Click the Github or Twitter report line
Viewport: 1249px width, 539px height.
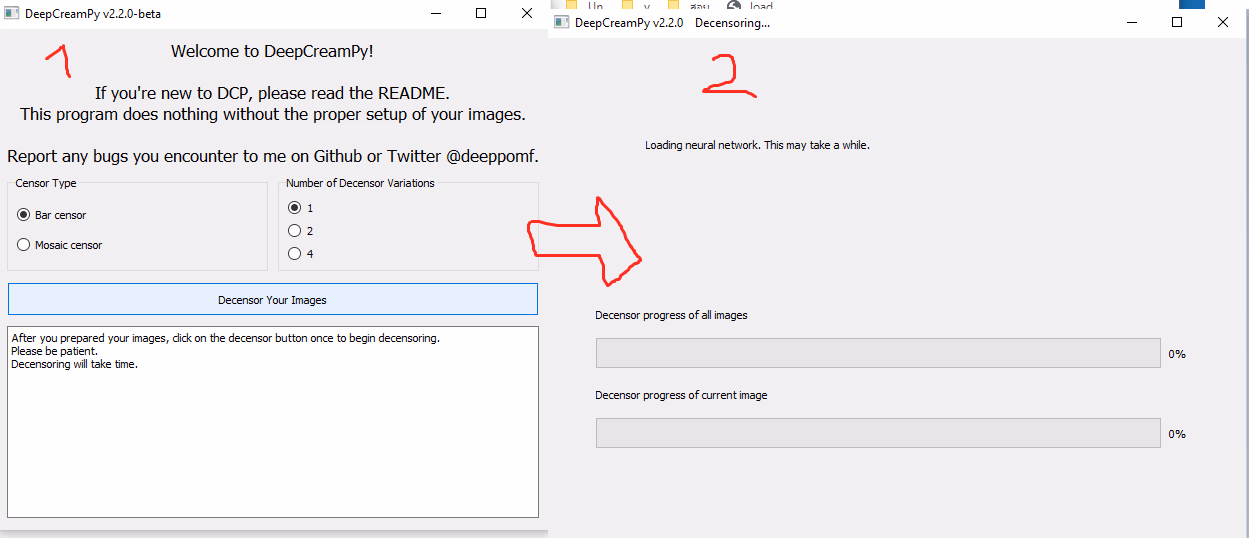(273, 156)
